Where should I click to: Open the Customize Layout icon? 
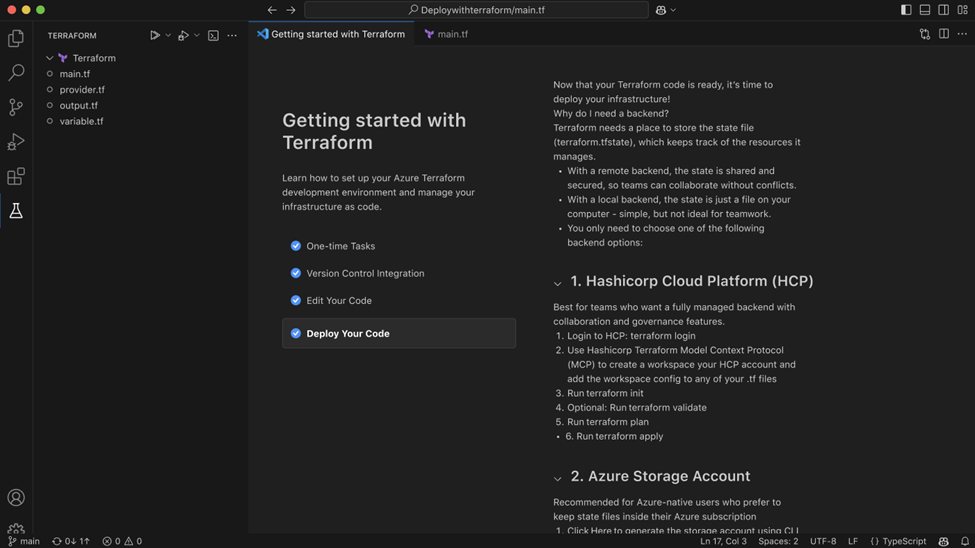point(963,10)
